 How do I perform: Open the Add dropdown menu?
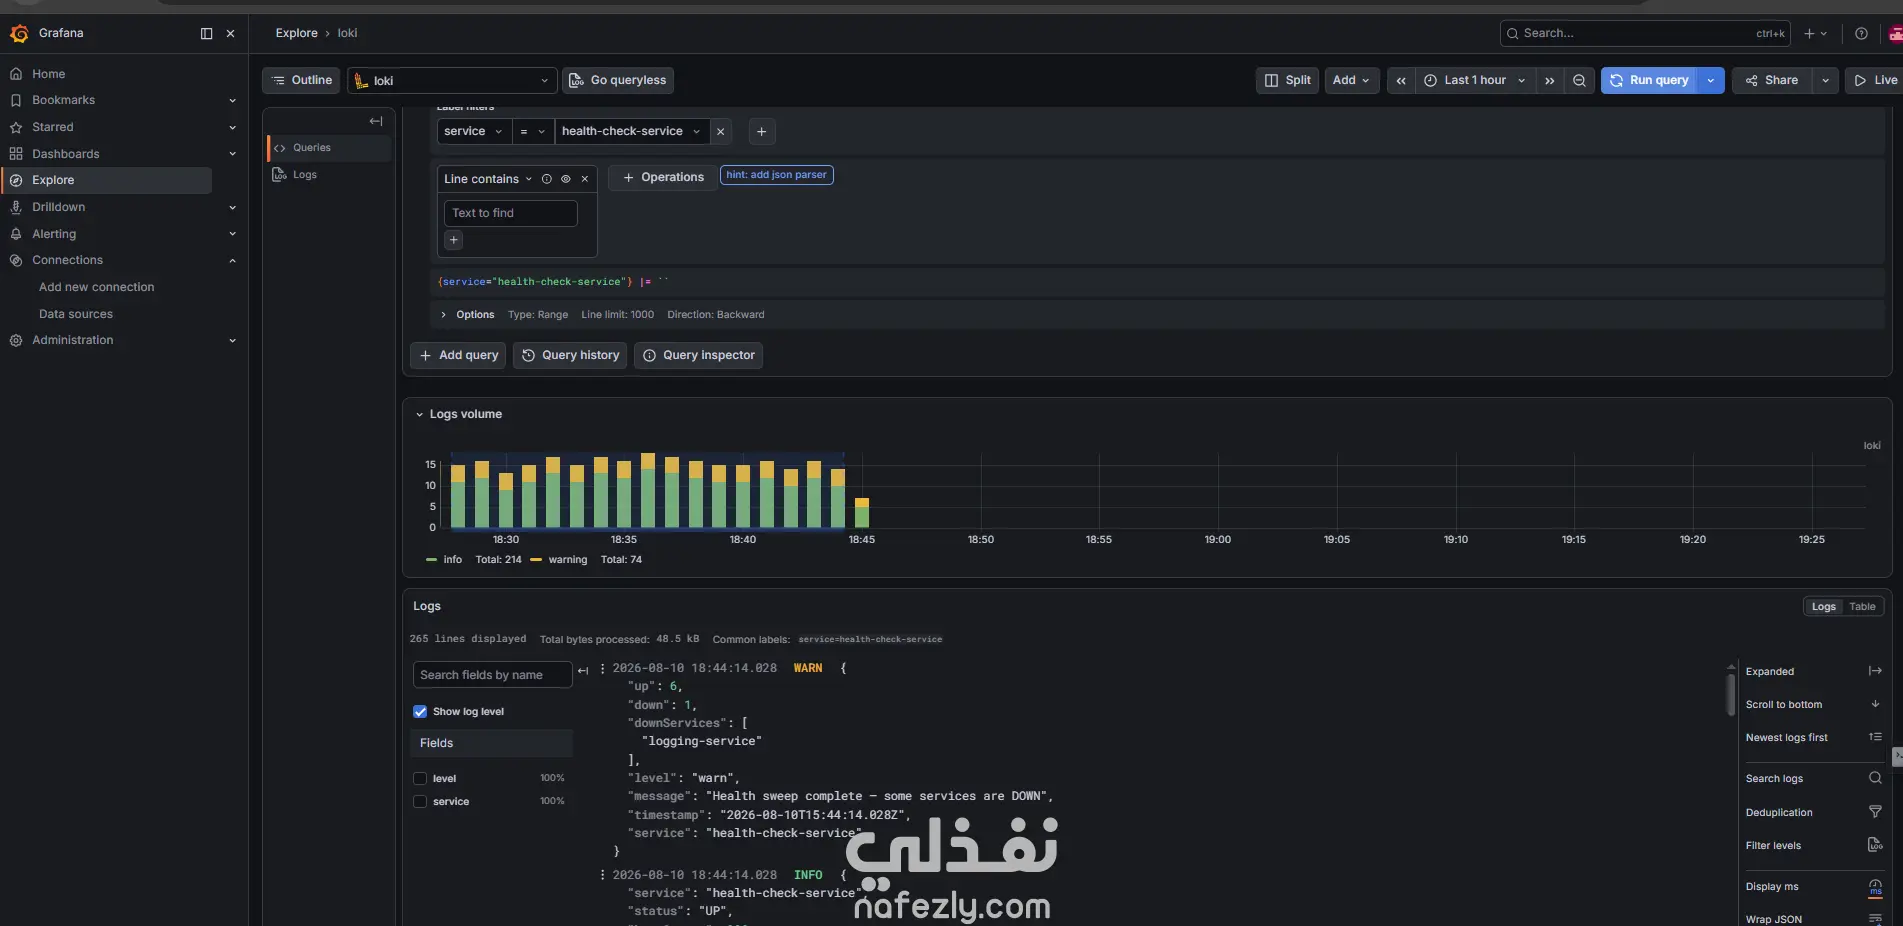(x=1351, y=81)
